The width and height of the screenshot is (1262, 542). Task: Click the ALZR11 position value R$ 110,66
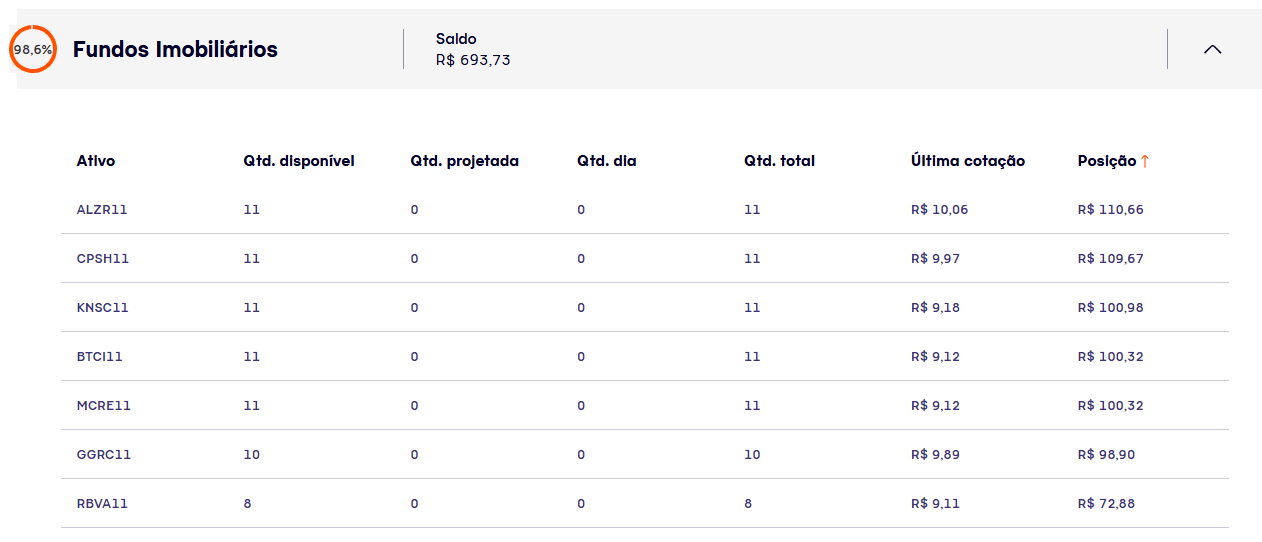[x=1111, y=210]
